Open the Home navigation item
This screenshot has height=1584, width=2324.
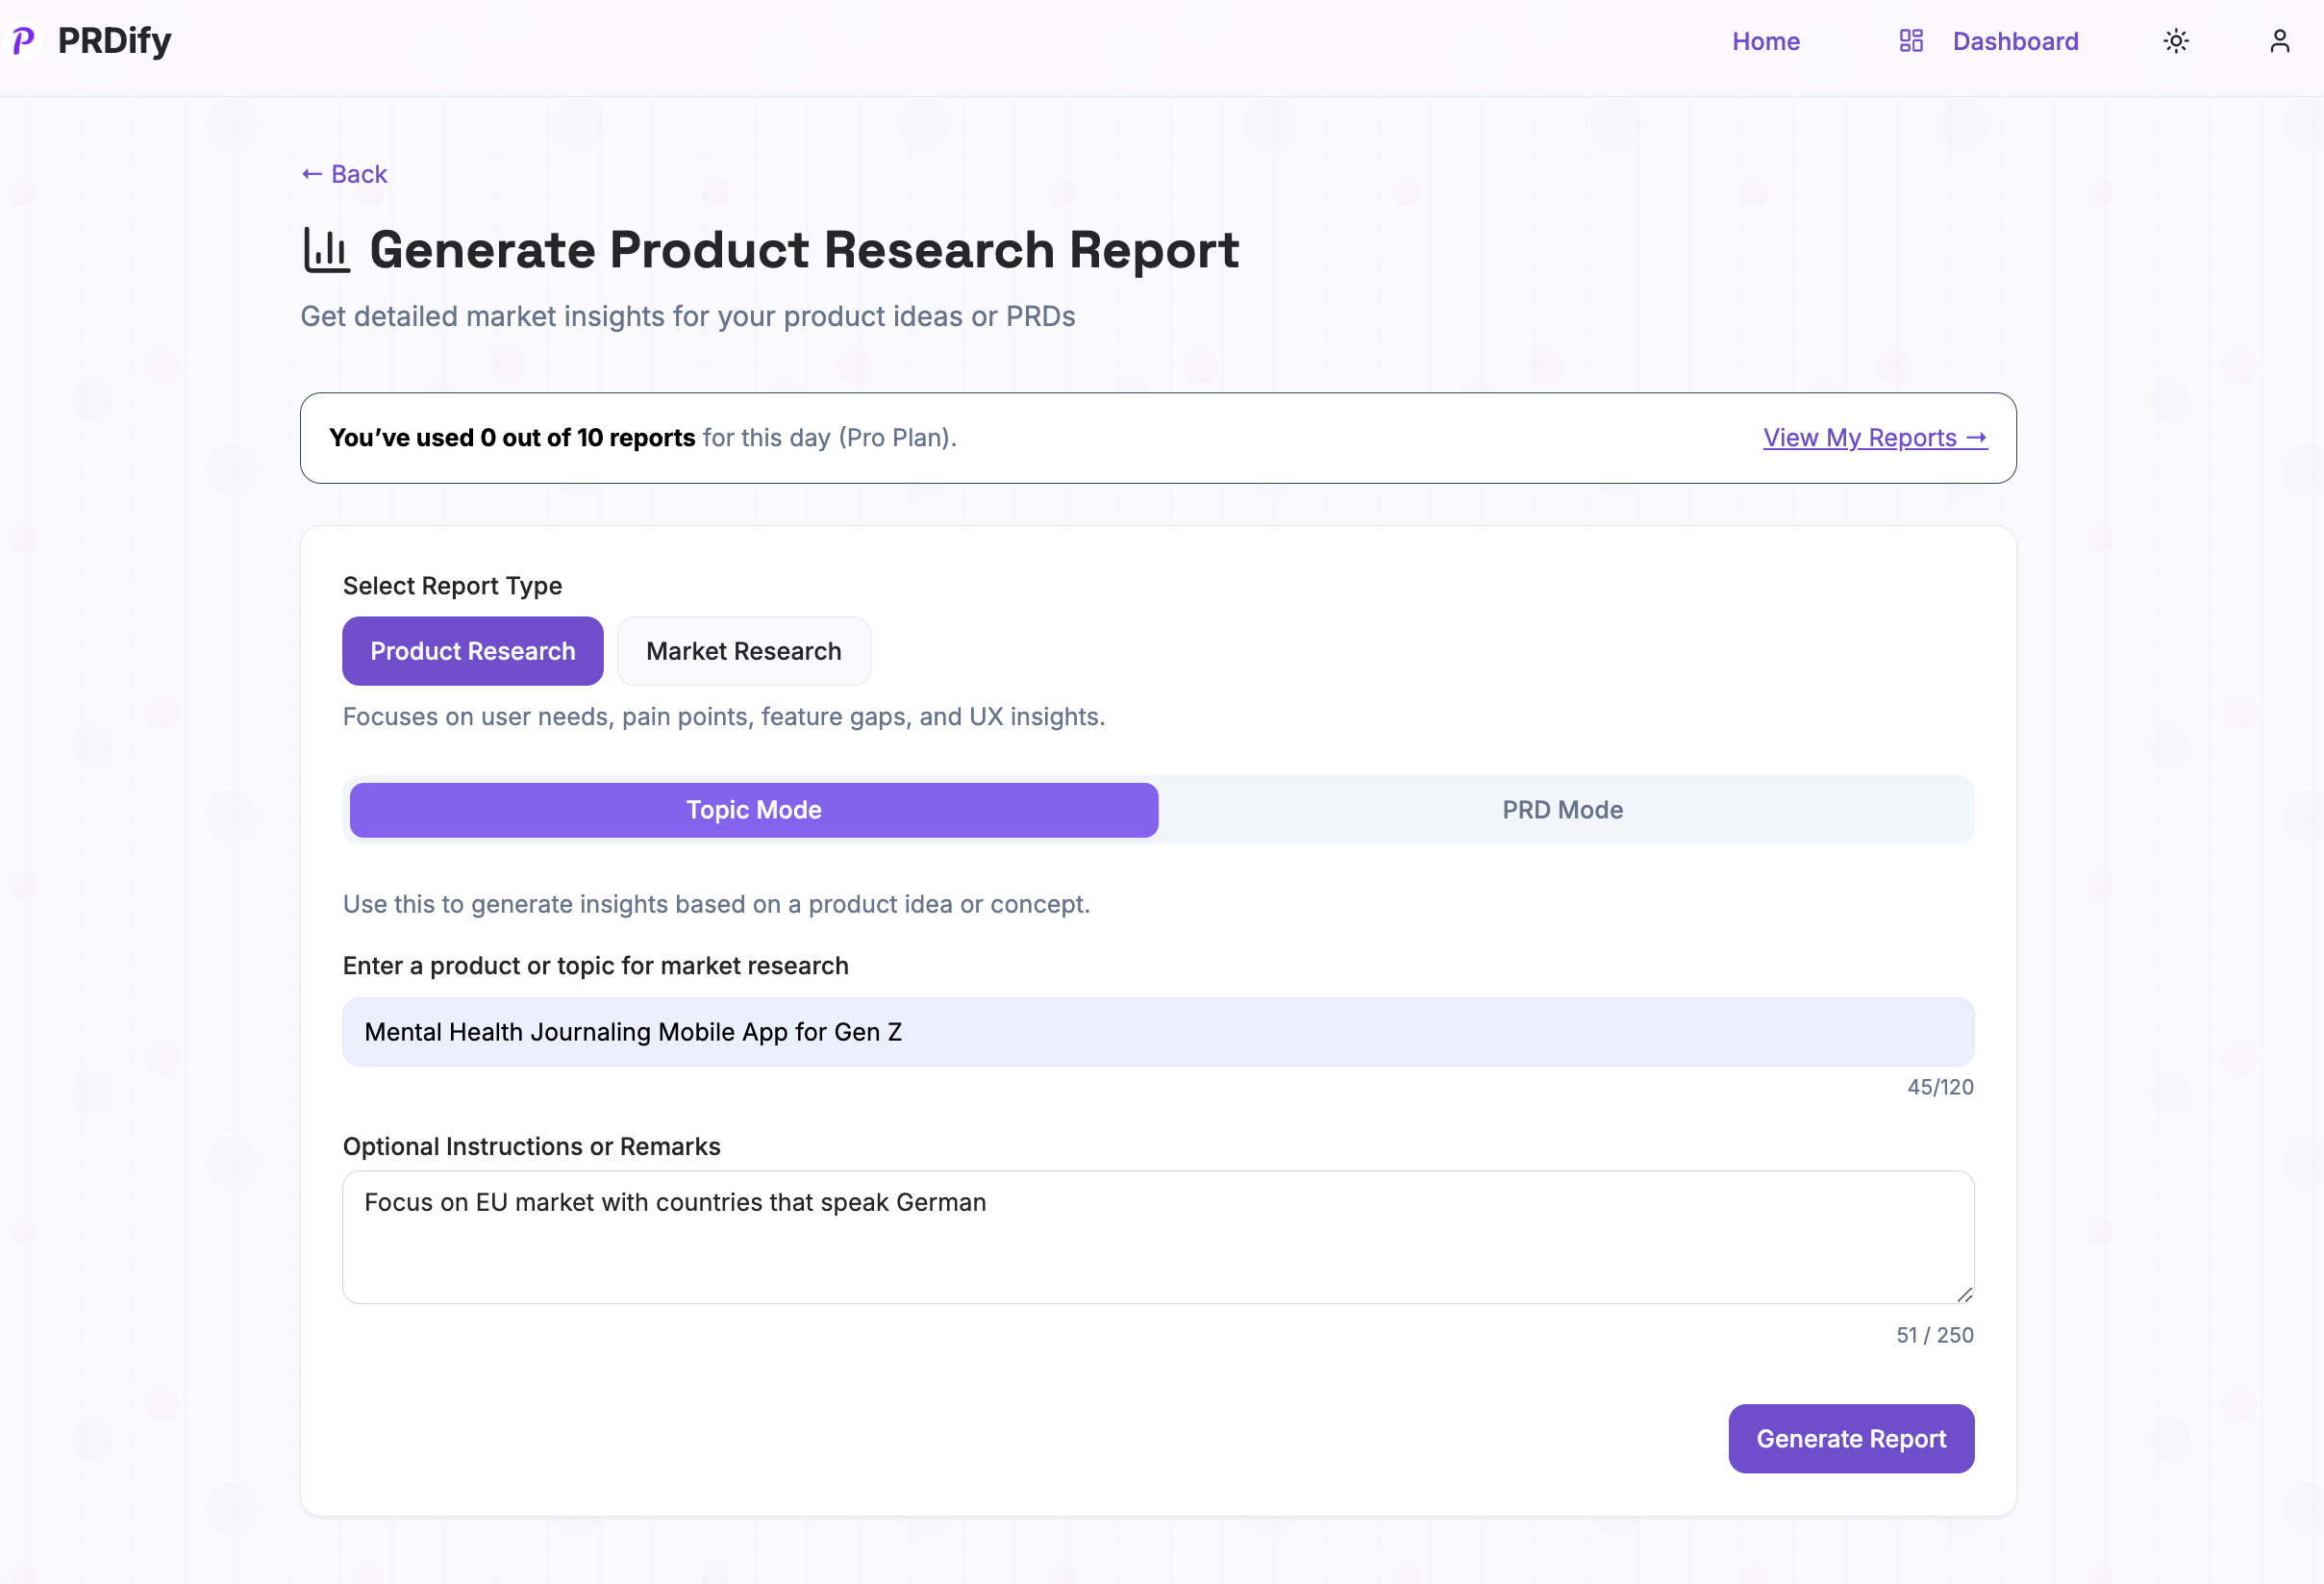tap(1766, 41)
